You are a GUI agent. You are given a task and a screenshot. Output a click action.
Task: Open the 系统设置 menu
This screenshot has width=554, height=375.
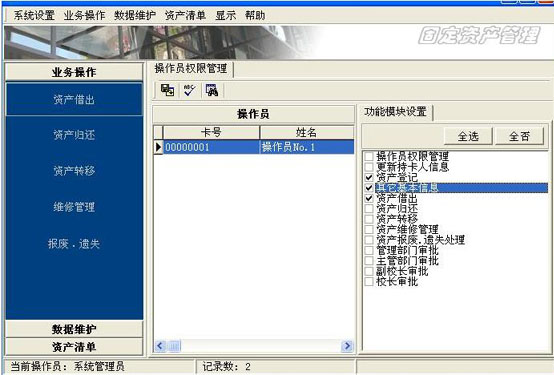point(34,15)
